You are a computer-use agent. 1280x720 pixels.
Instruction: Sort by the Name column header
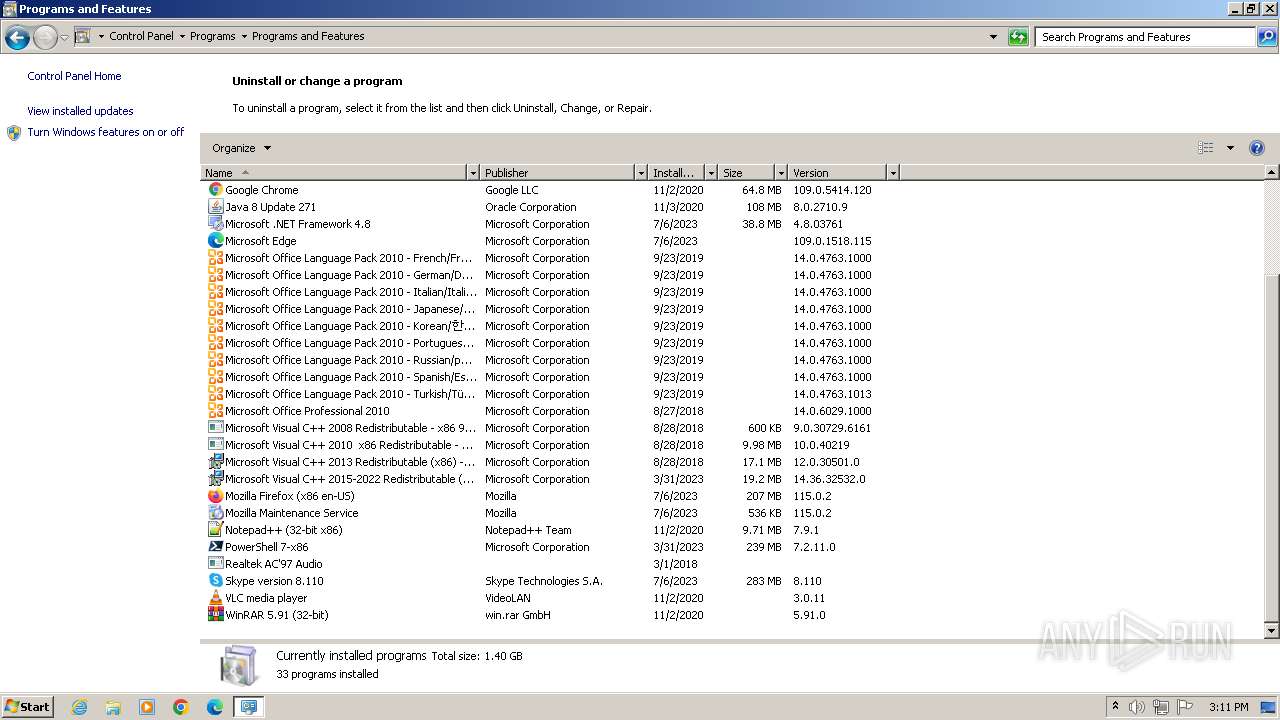[334, 173]
